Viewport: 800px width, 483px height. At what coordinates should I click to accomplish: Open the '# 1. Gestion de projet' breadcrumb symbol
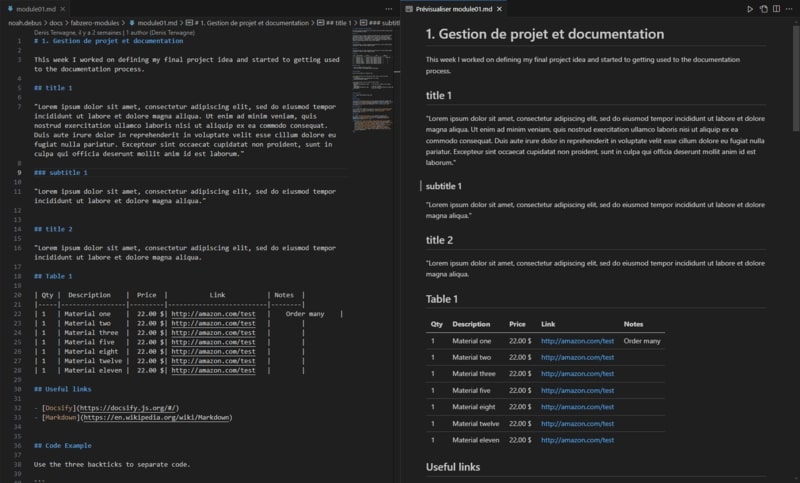pyautogui.click(x=247, y=23)
